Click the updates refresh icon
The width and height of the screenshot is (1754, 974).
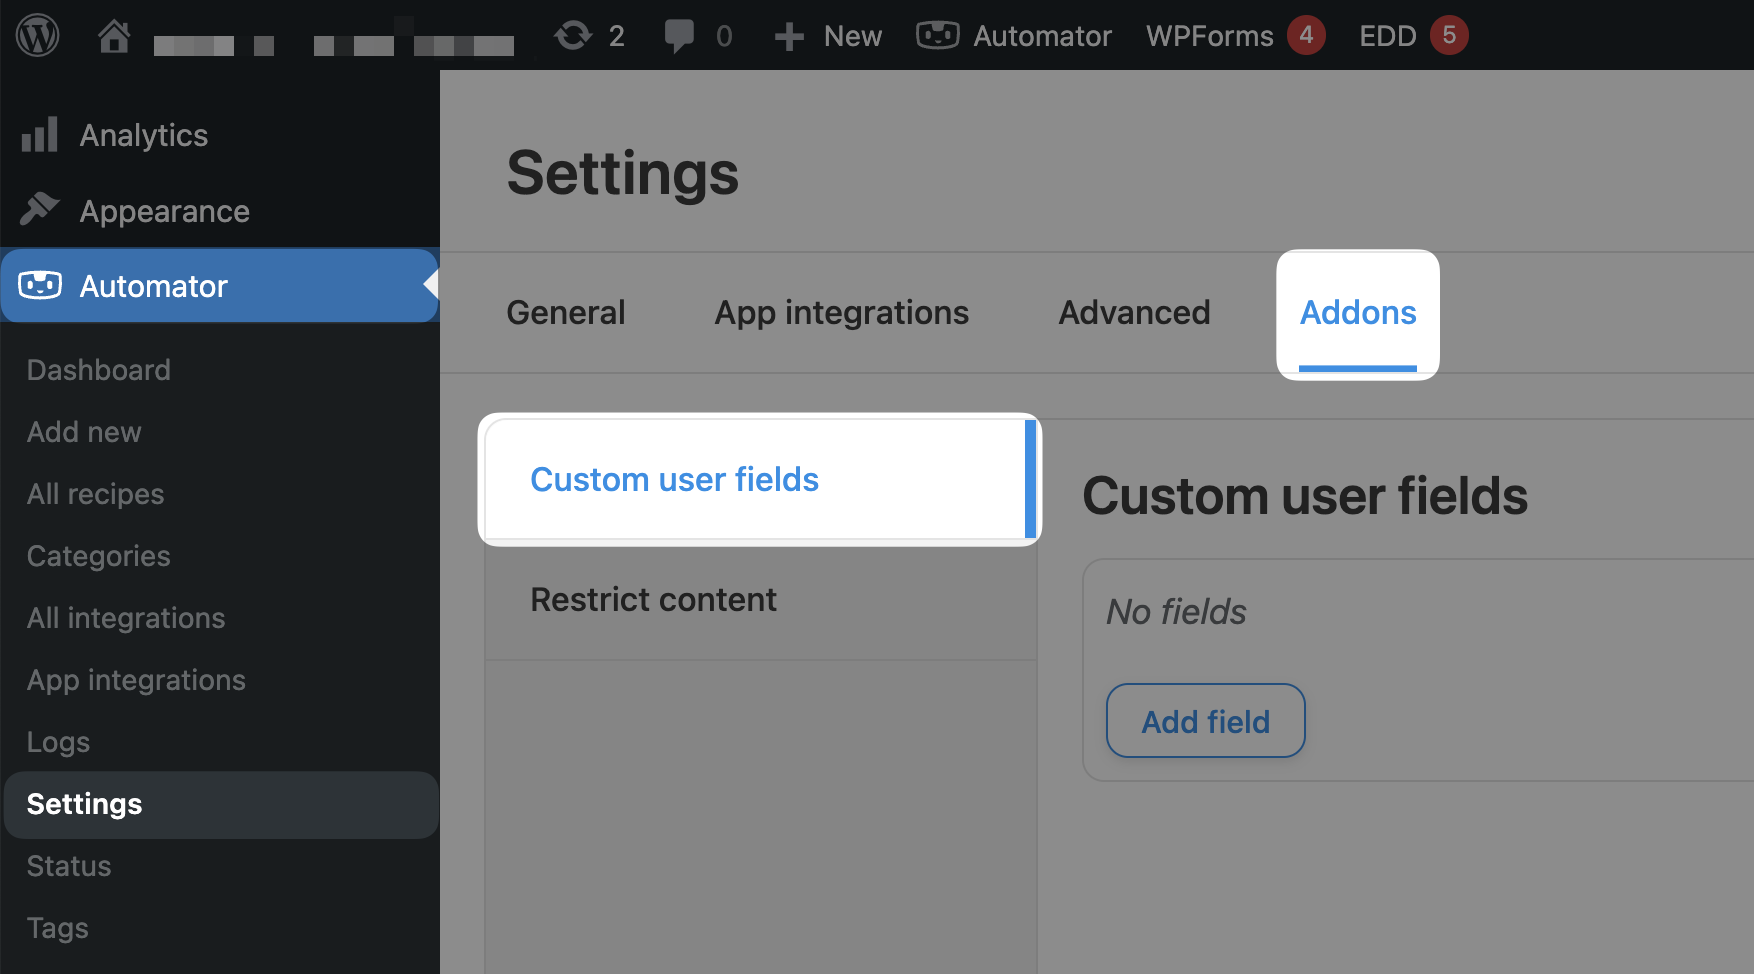(x=573, y=36)
